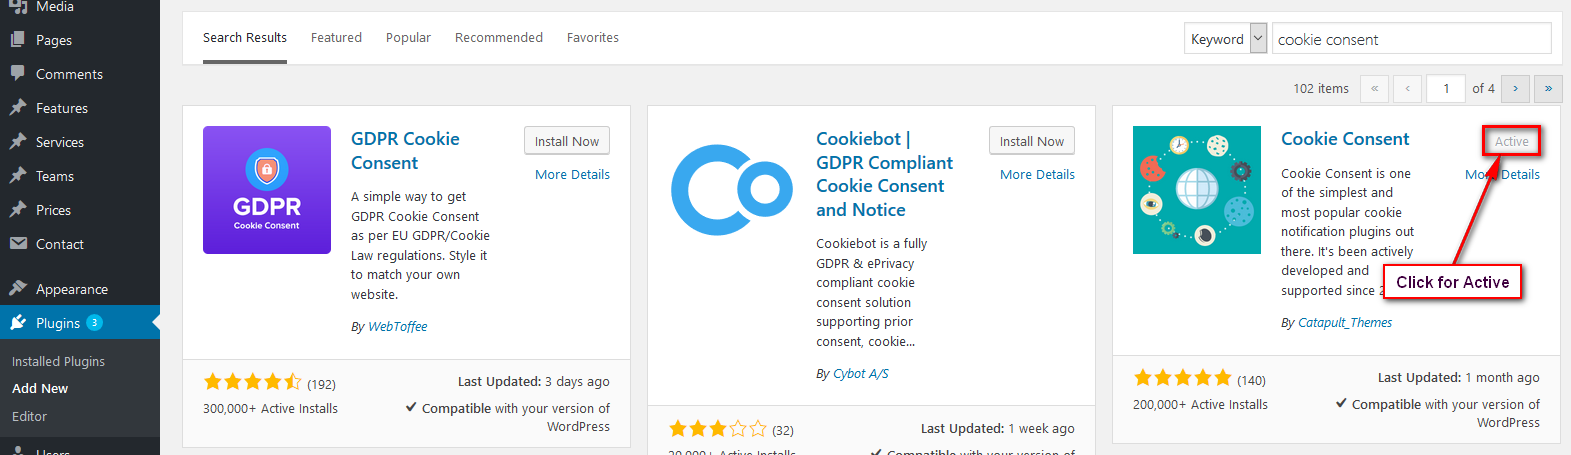1571x455 pixels.
Task: Switch to the Search Results tab
Action: [x=245, y=38]
